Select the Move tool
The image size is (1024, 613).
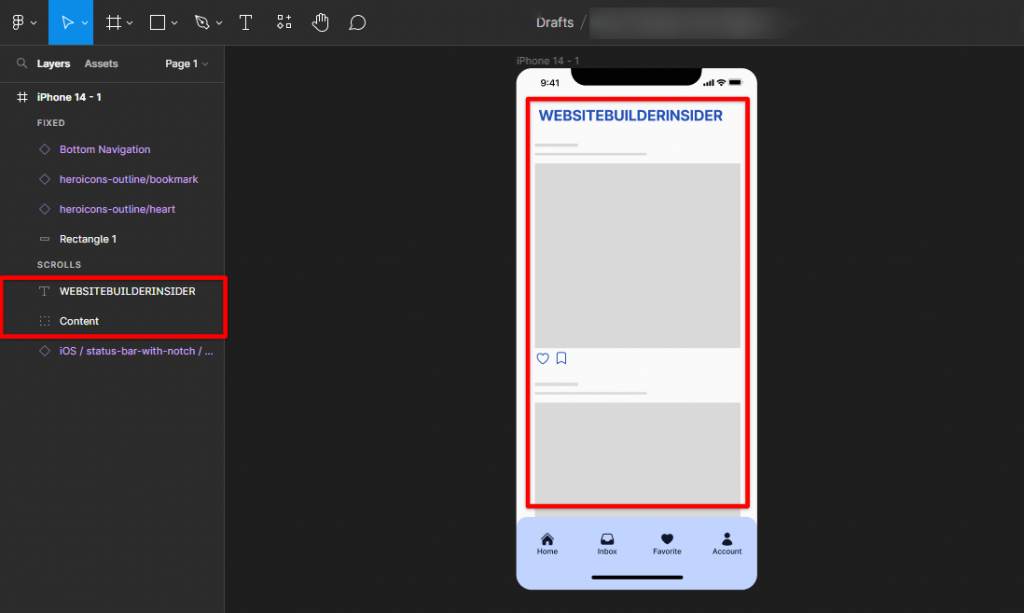[x=69, y=22]
